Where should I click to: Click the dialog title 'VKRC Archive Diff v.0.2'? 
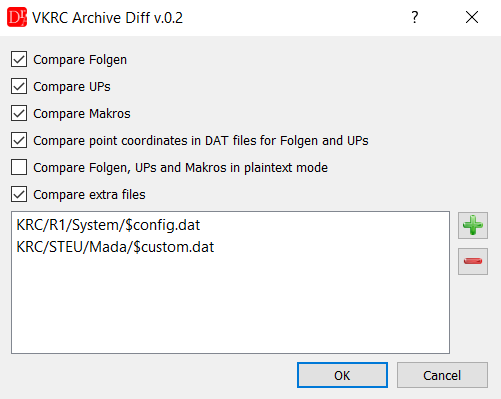pyautogui.click(x=107, y=18)
